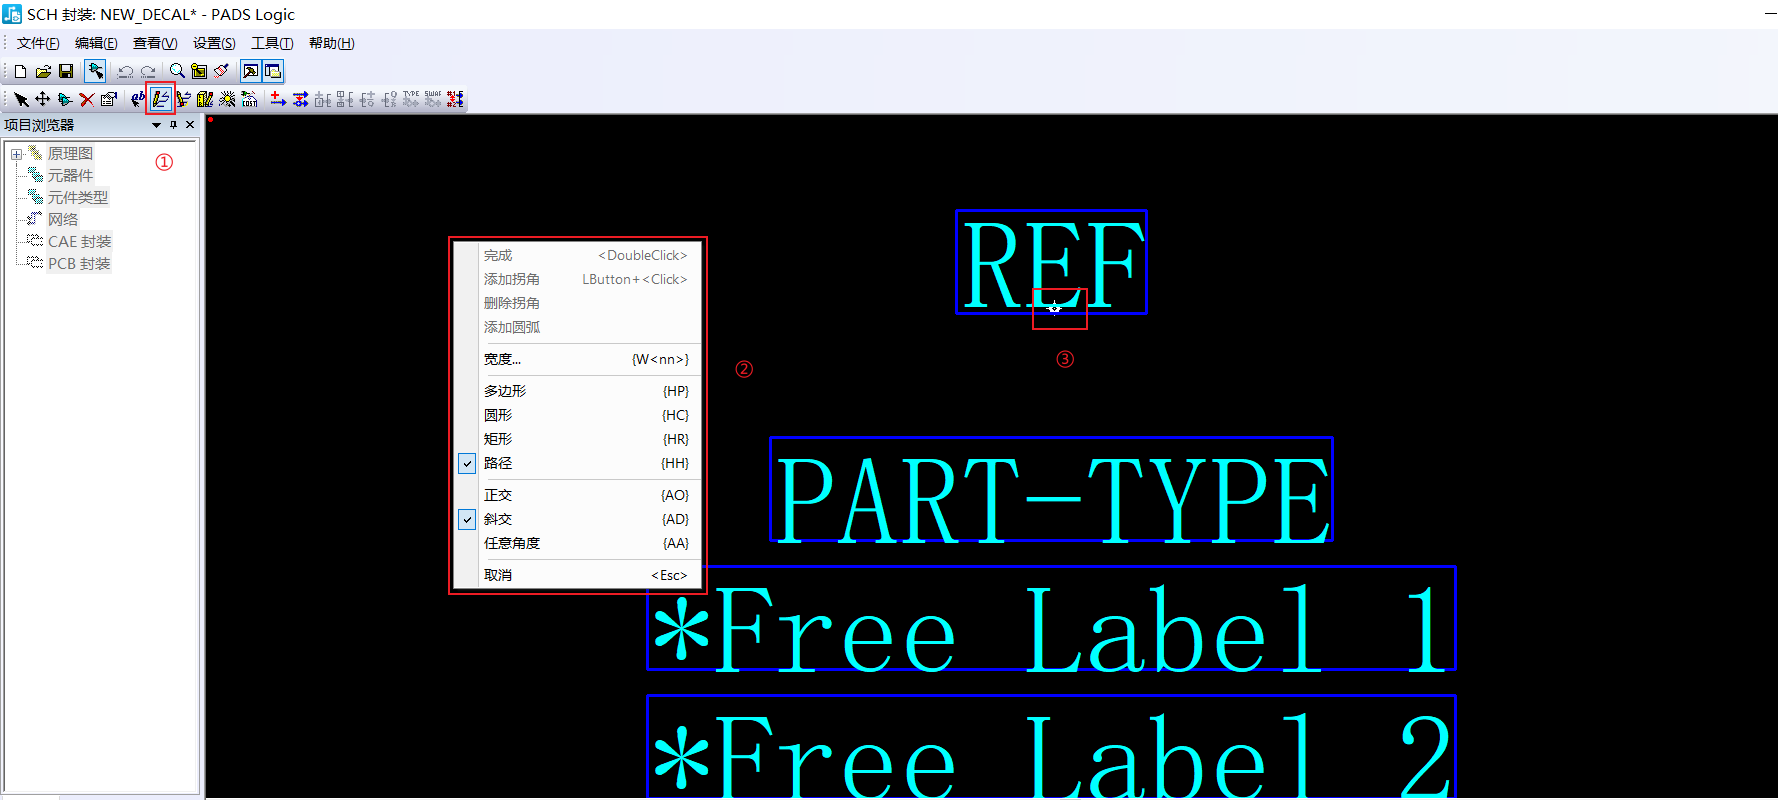Choose the Delete red X tool
This screenshot has height=800, width=1778.
(87, 99)
